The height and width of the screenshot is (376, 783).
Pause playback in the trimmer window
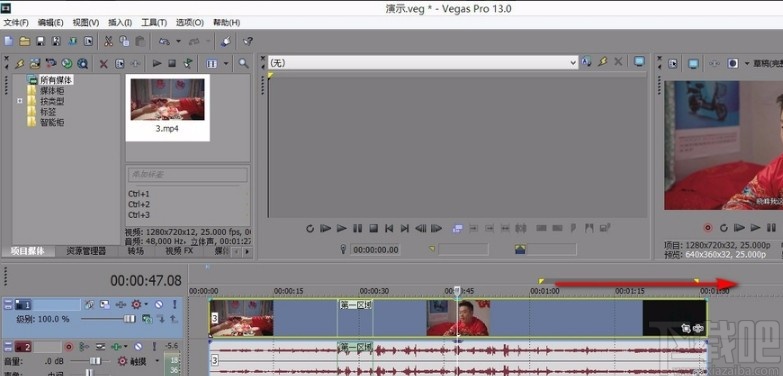357,228
